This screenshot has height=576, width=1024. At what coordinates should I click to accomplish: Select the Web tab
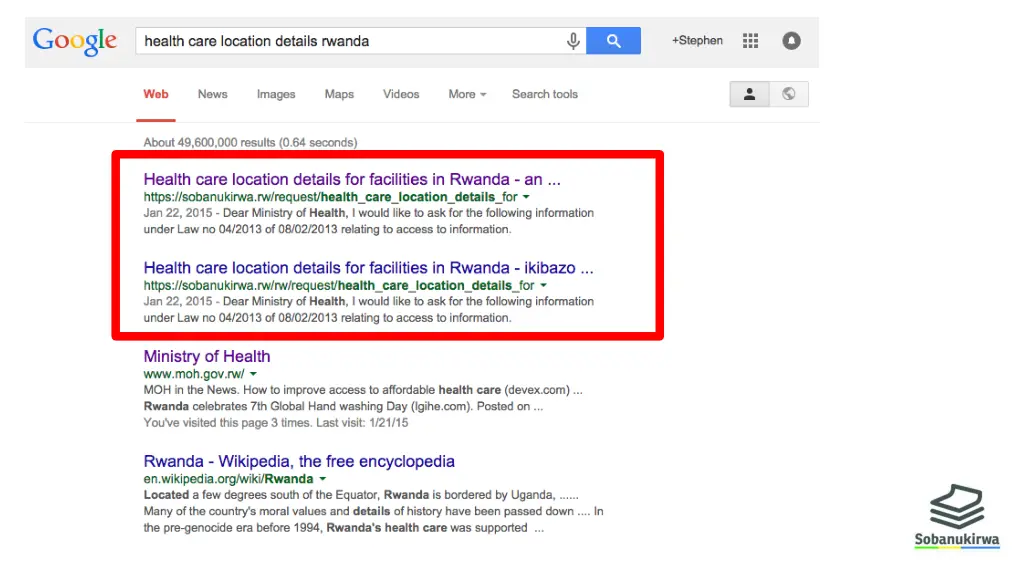156,94
